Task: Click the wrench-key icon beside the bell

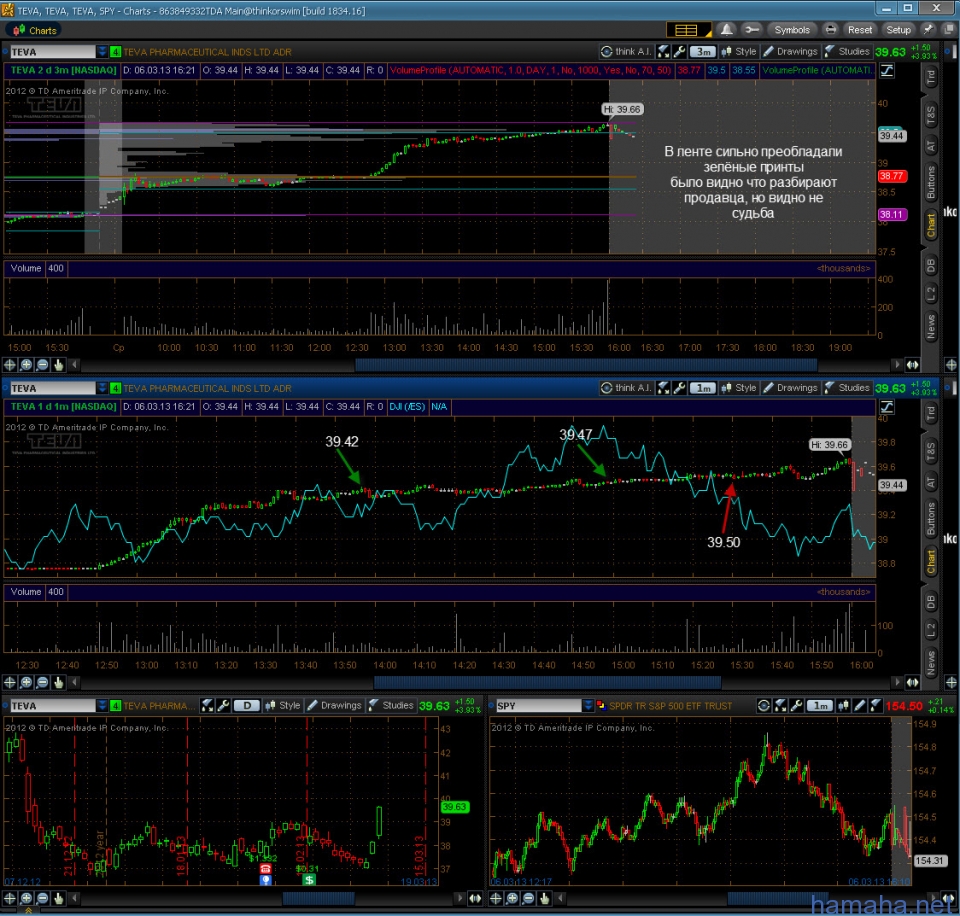Action: (x=752, y=30)
